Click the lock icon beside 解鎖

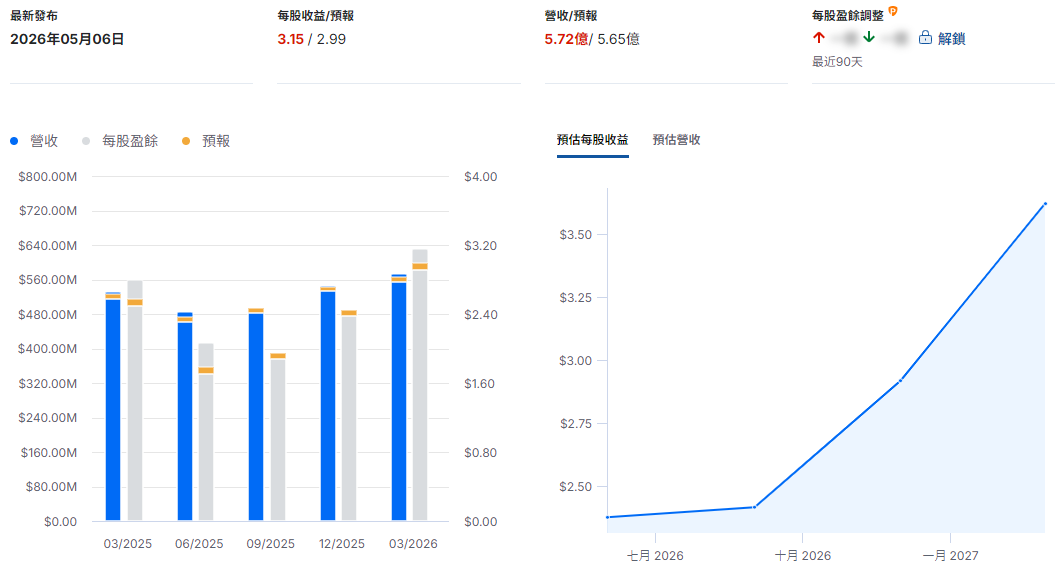click(925, 38)
